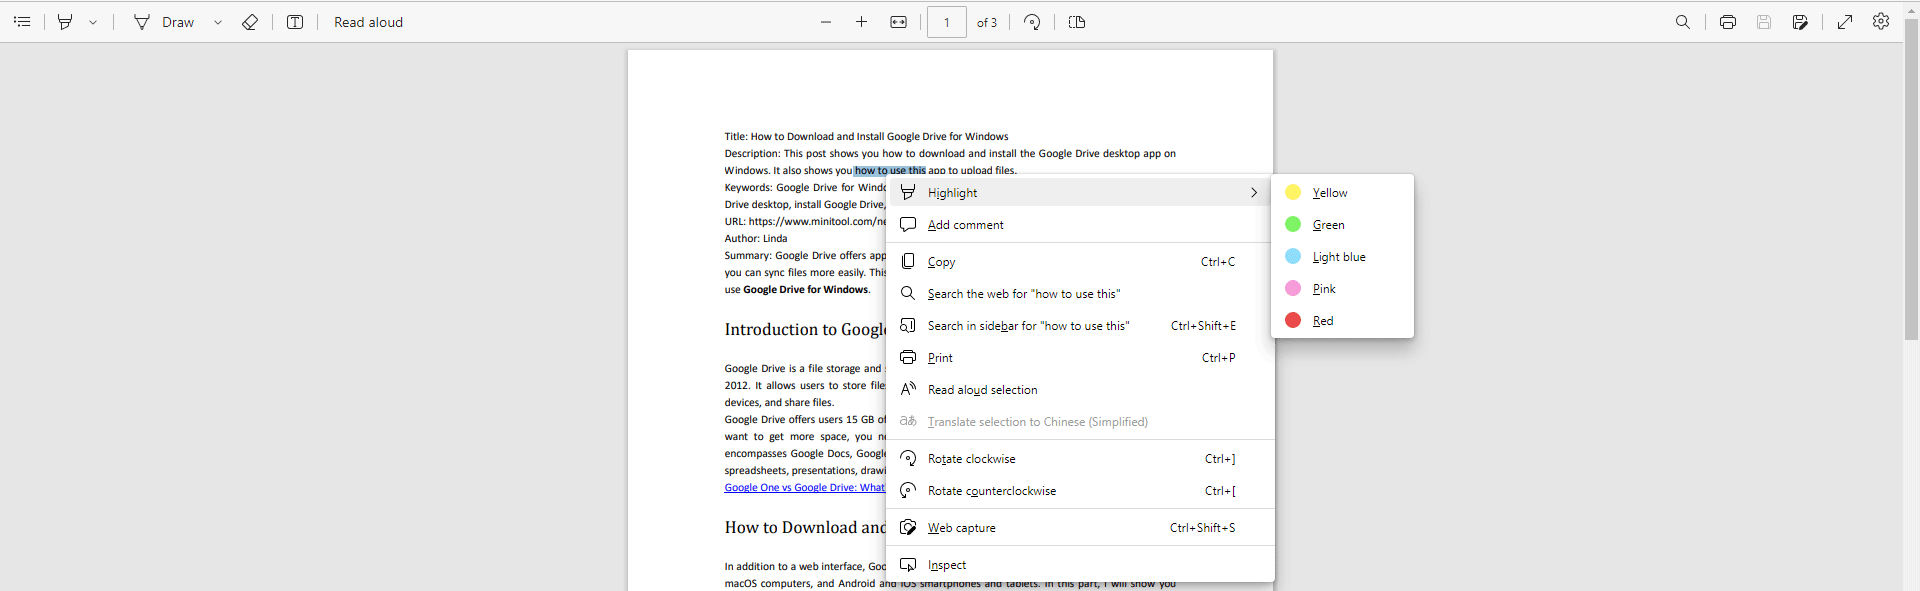Activate the Draw tool

pos(164,22)
